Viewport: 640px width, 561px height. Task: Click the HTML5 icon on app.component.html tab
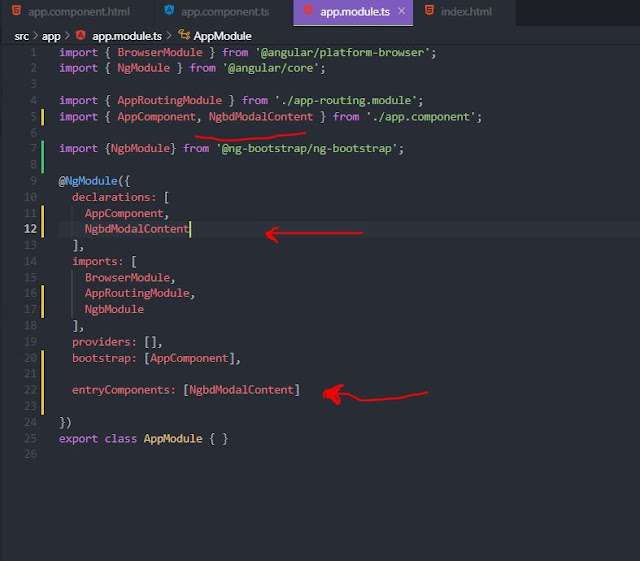(x=16, y=10)
